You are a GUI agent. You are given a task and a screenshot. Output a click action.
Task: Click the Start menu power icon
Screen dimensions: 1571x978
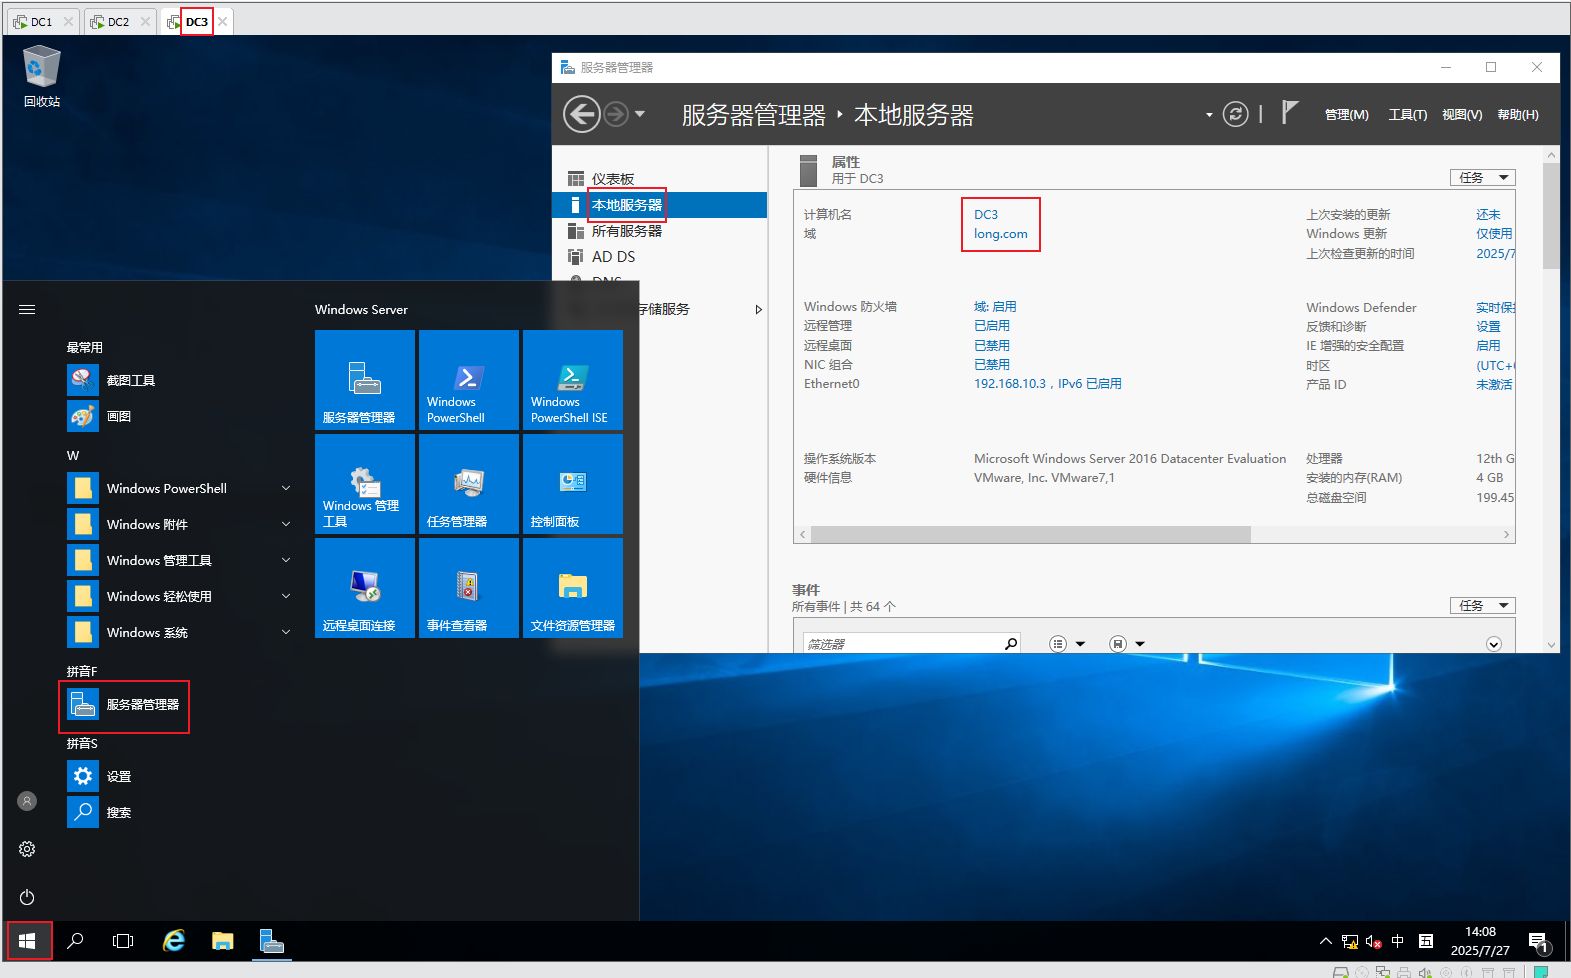click(27, 897)
